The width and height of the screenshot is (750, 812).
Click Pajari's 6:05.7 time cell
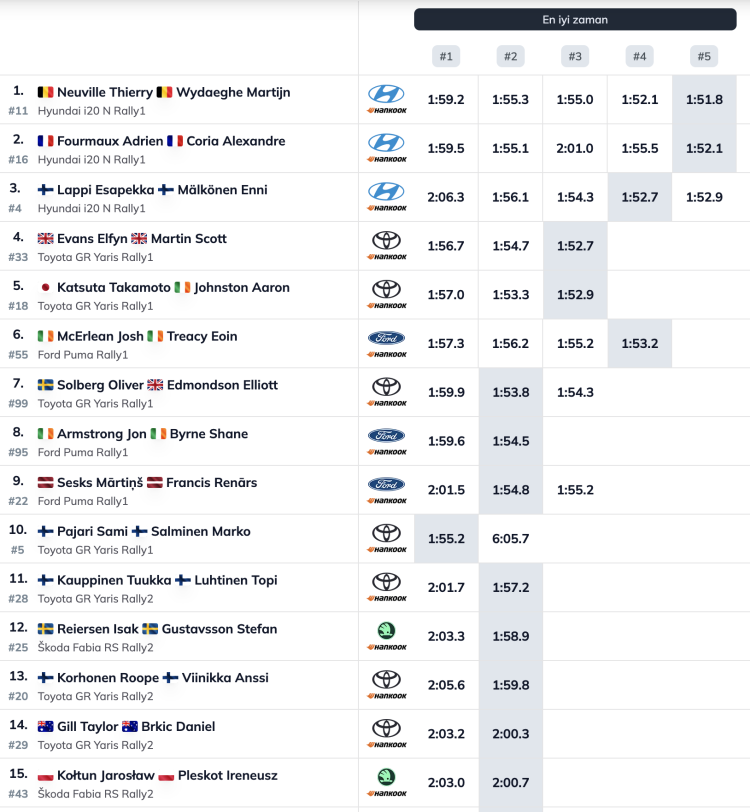pos(510,539)
